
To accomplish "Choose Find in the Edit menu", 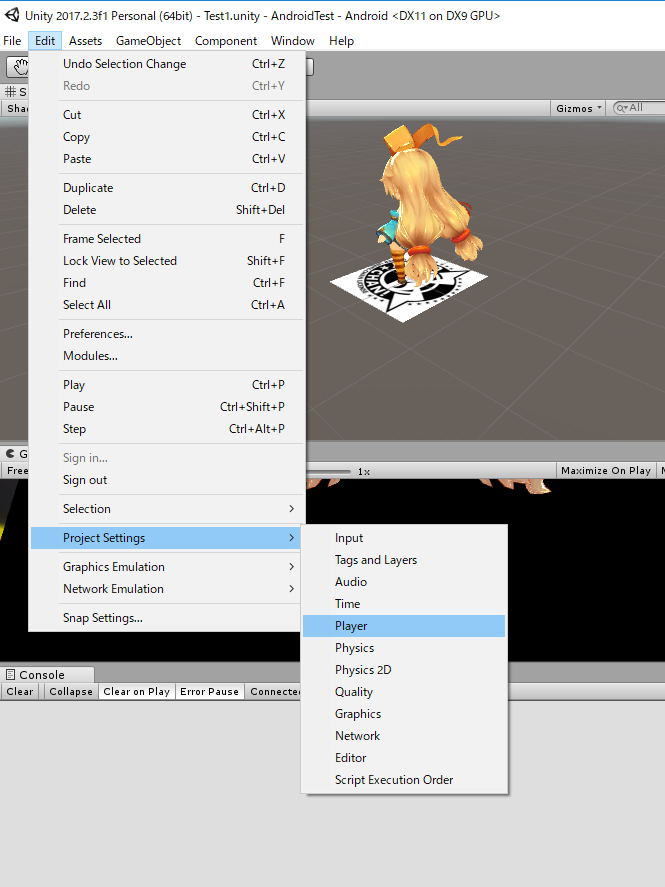I will [x=167, y=283].
